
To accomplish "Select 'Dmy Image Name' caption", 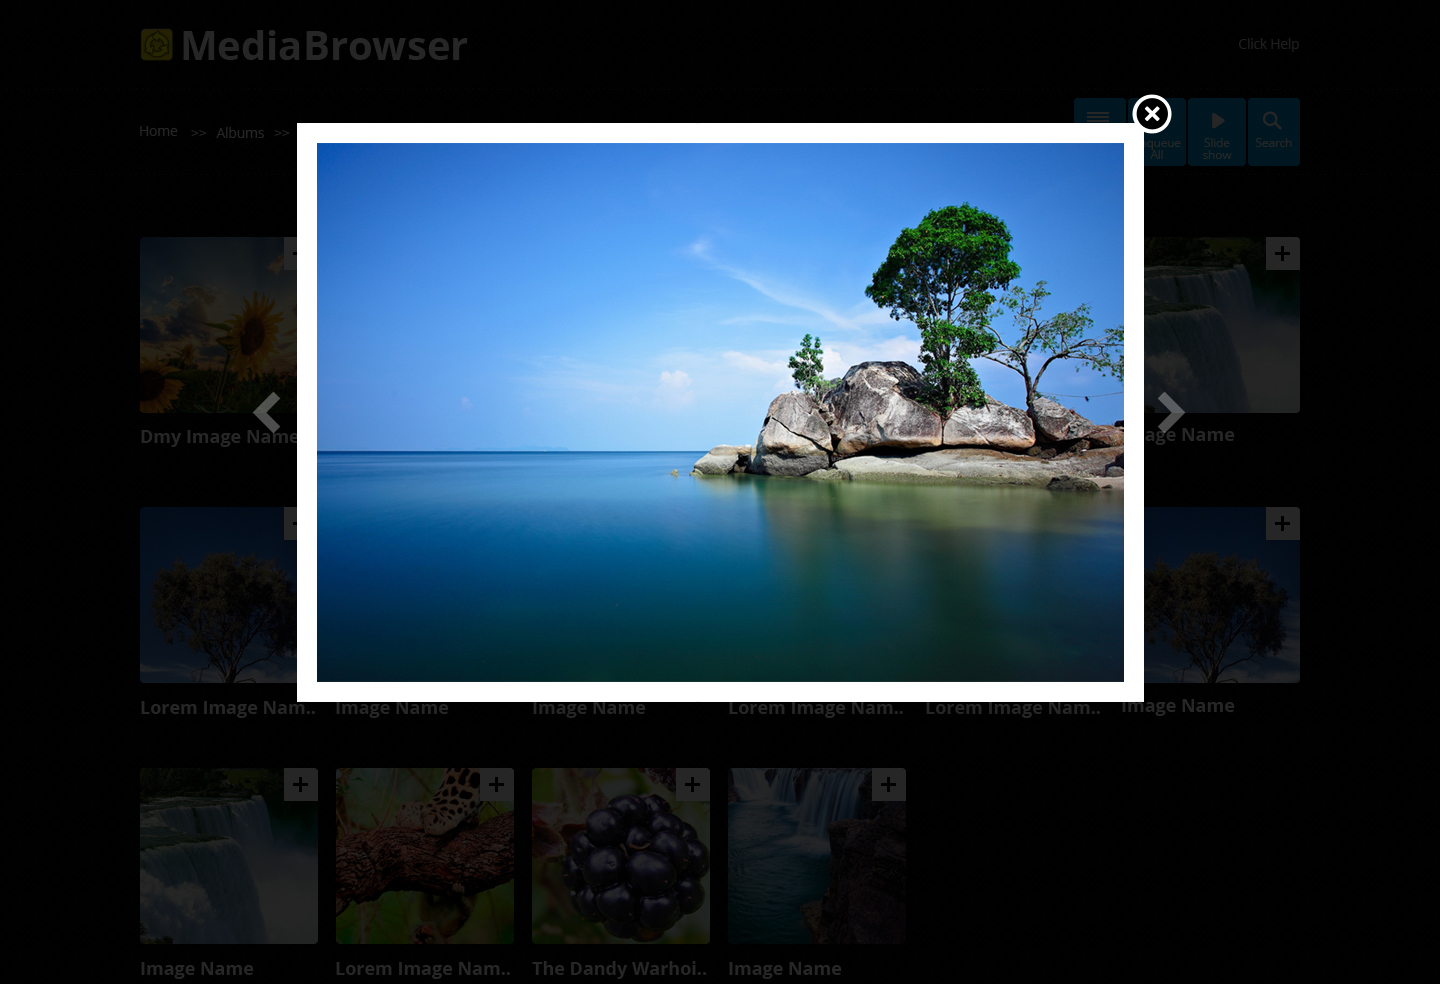I will (219, 436).
